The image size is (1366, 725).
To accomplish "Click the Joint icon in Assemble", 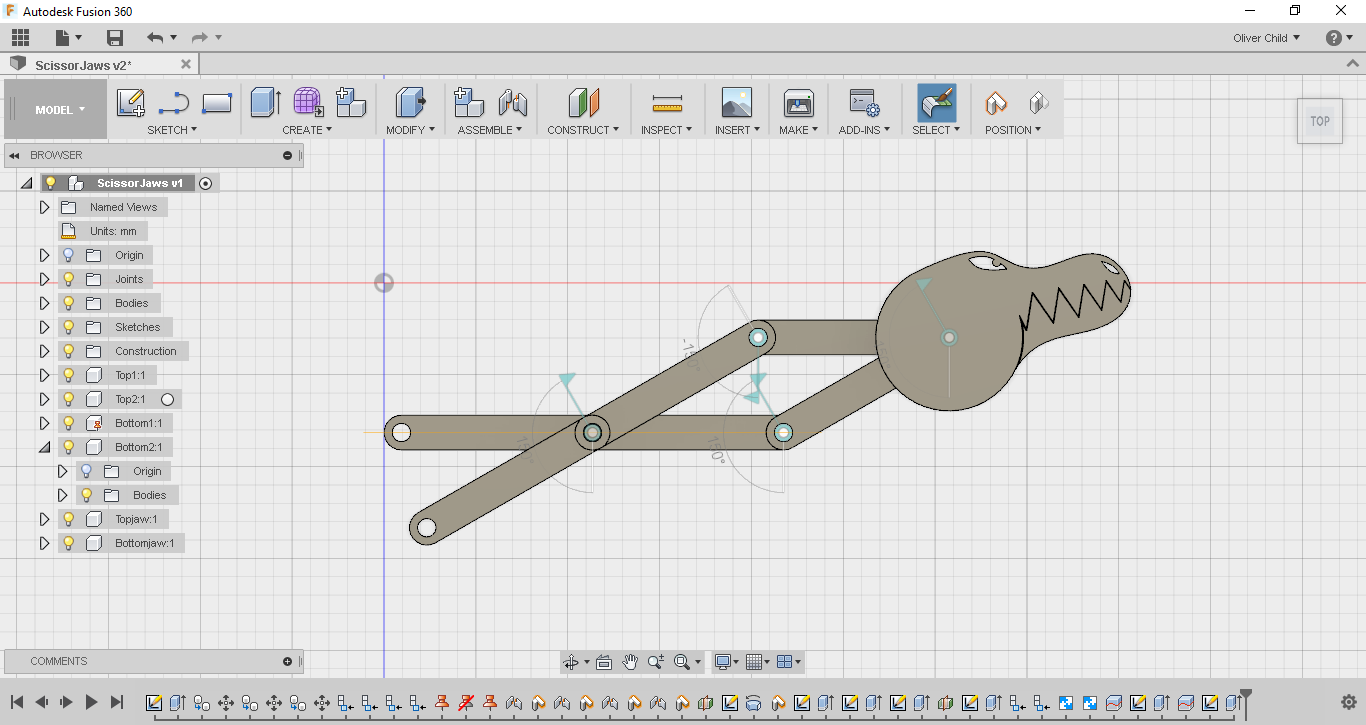I will click(512, 103).
